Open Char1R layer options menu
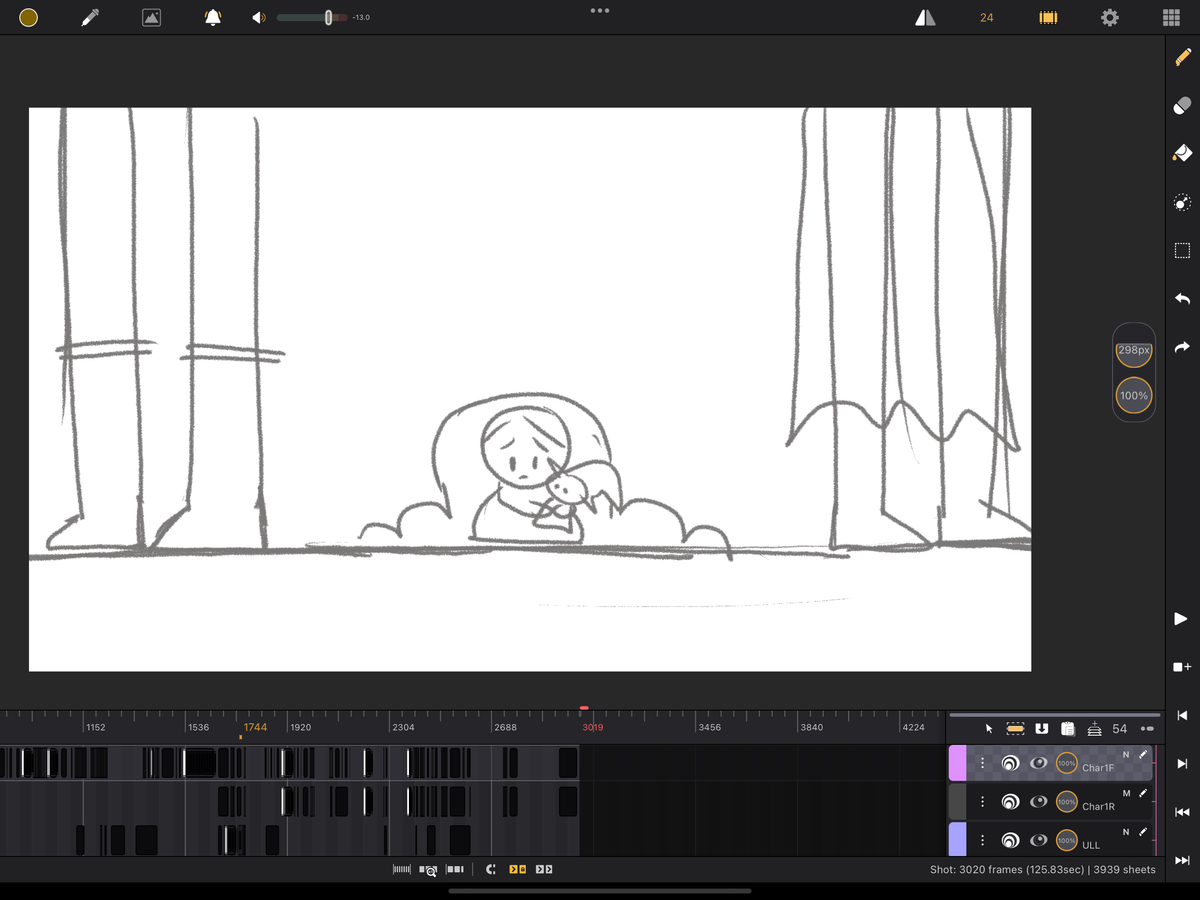This screenshot has width=1200, height=900. (x=983, y=801)
